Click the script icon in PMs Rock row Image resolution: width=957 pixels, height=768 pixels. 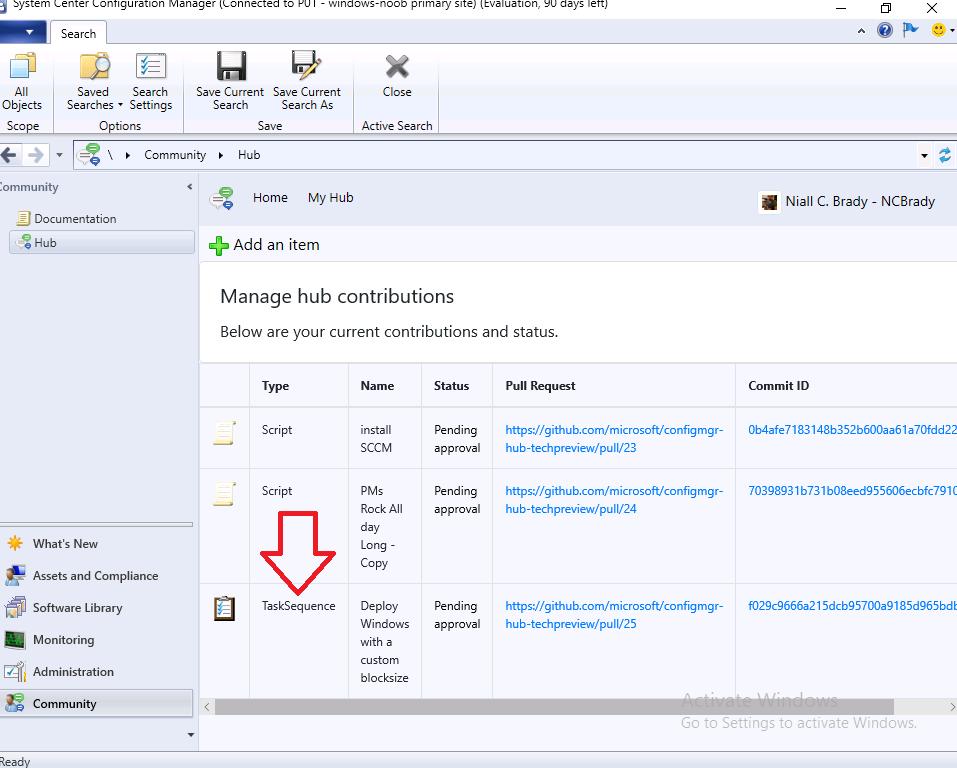tap(225, 493)
